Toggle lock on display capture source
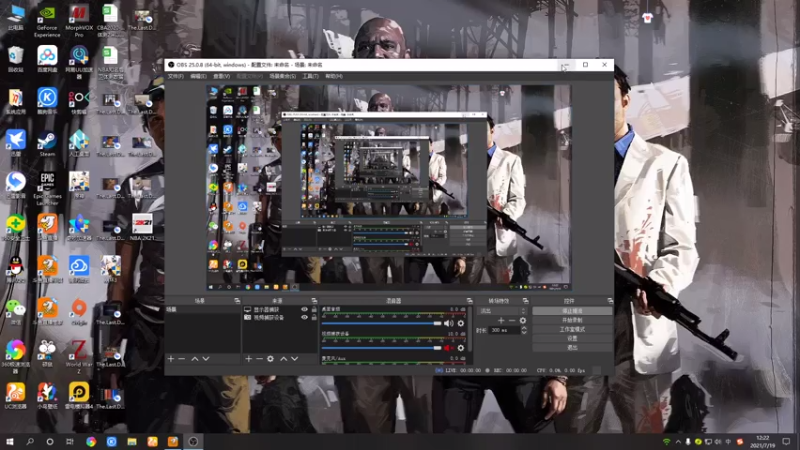This screenshot has height=450, width=800. tap(314, 310)
